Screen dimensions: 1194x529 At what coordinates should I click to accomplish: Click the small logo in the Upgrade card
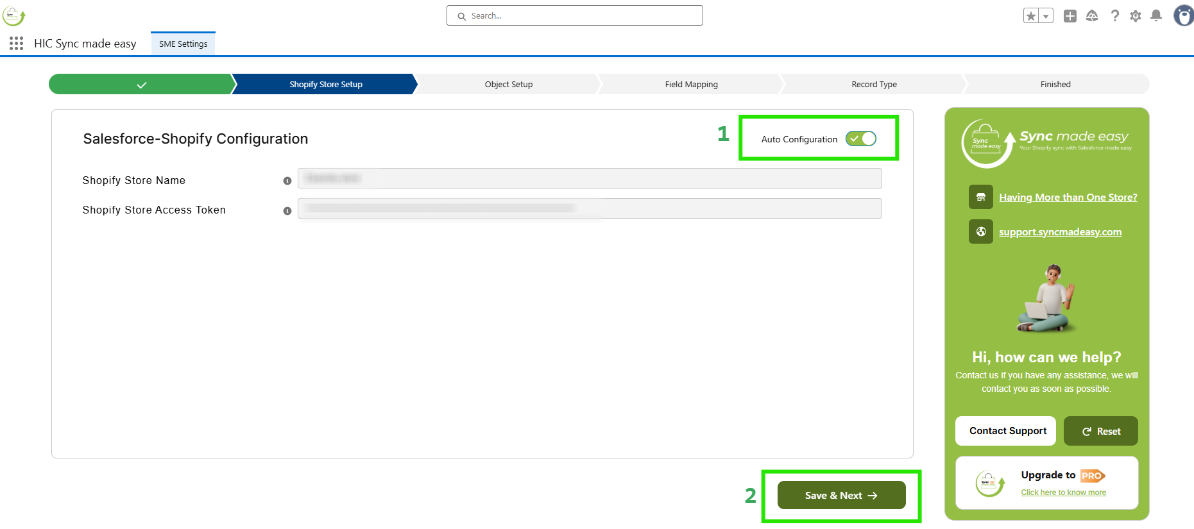(x=989, y=483)
